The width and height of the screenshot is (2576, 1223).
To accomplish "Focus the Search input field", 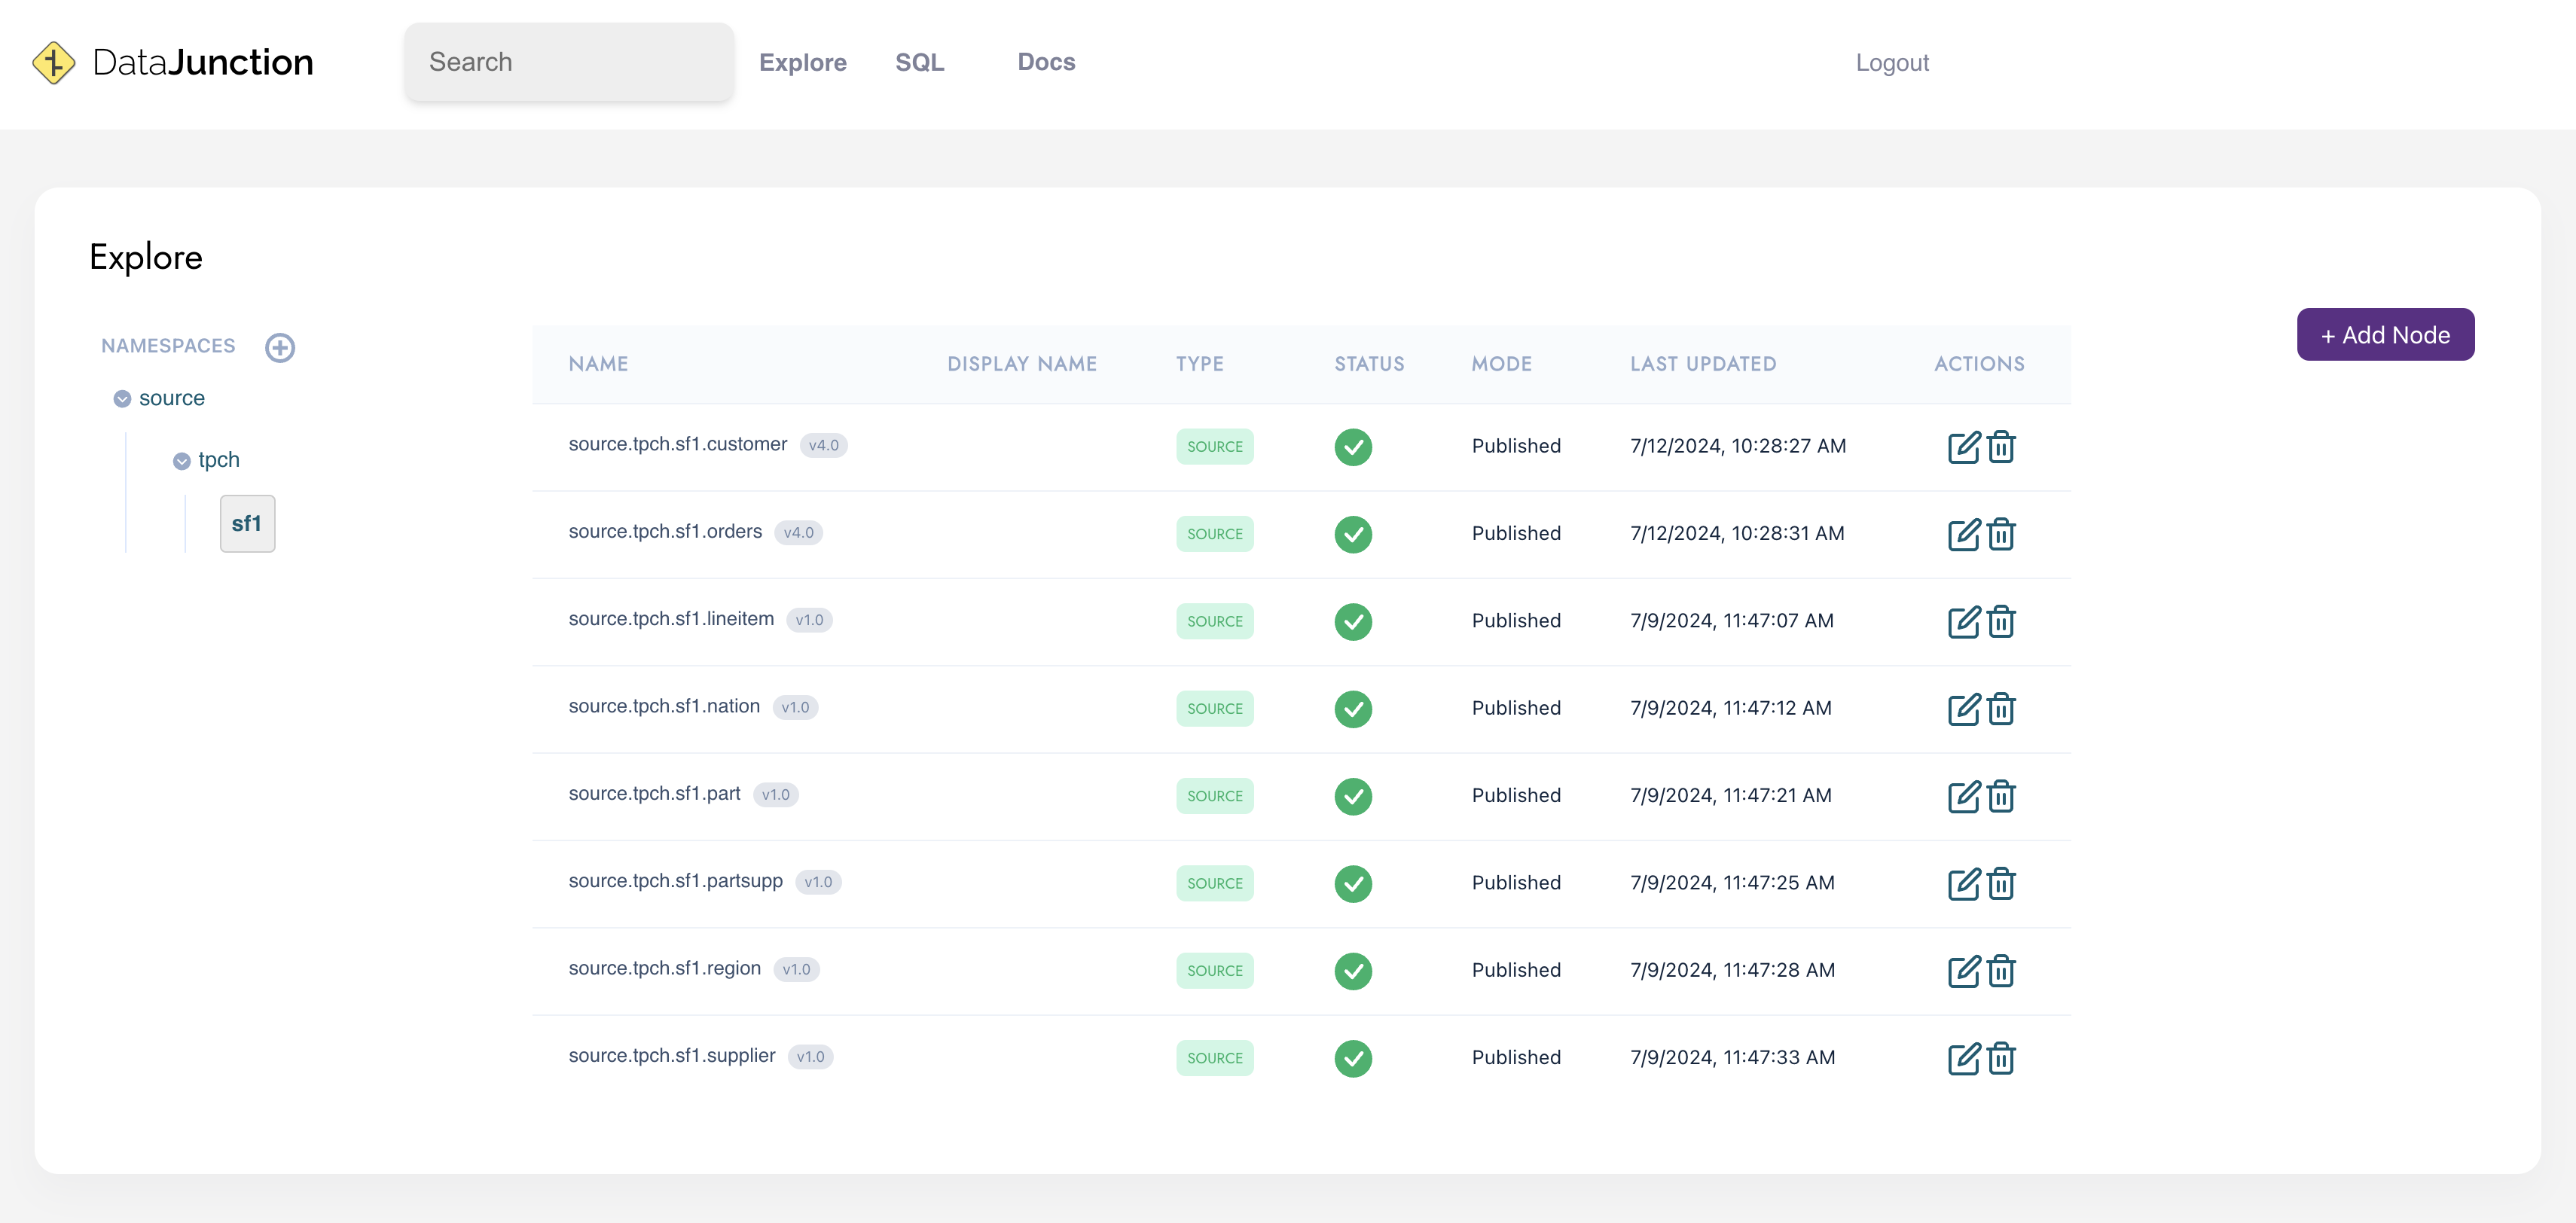I will point(568,62).
